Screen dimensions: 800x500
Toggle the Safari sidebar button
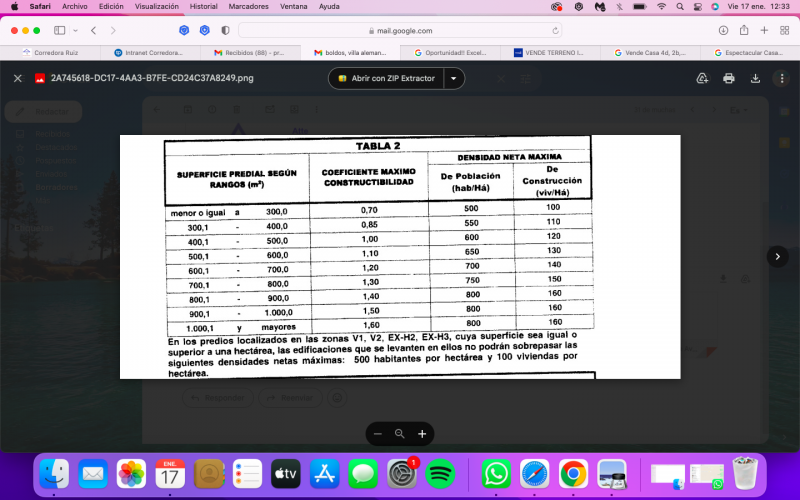click(x=60, y=31)
